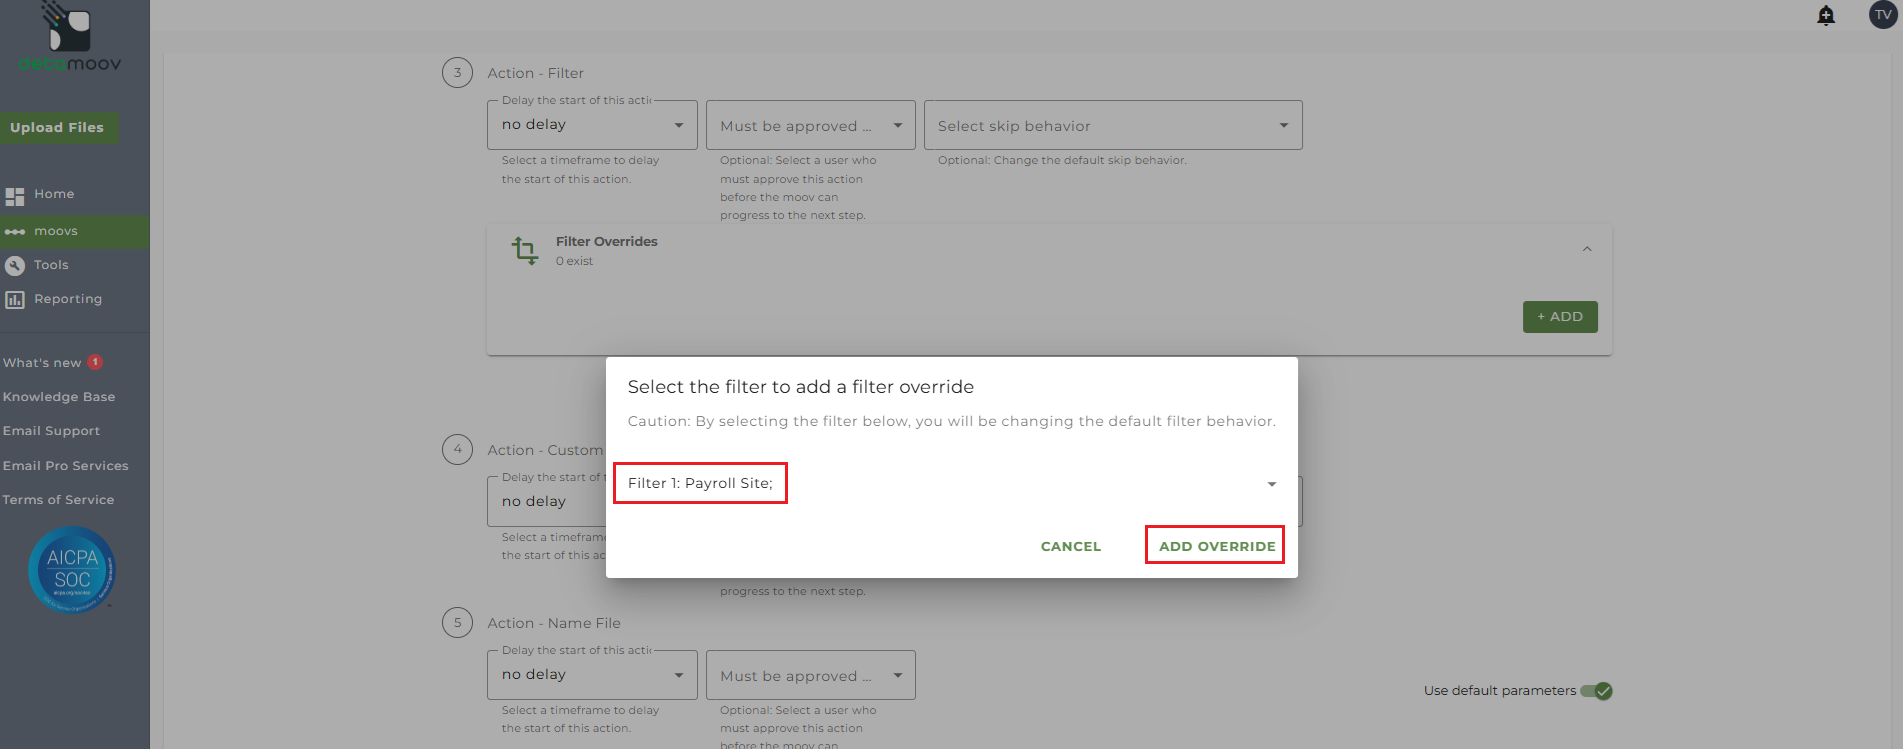Image resolution: width=1903 pixels, height=749 pixels.
Task: Click the Reporting chart icon
Action: pyautogui.click(x=15, y=299)
